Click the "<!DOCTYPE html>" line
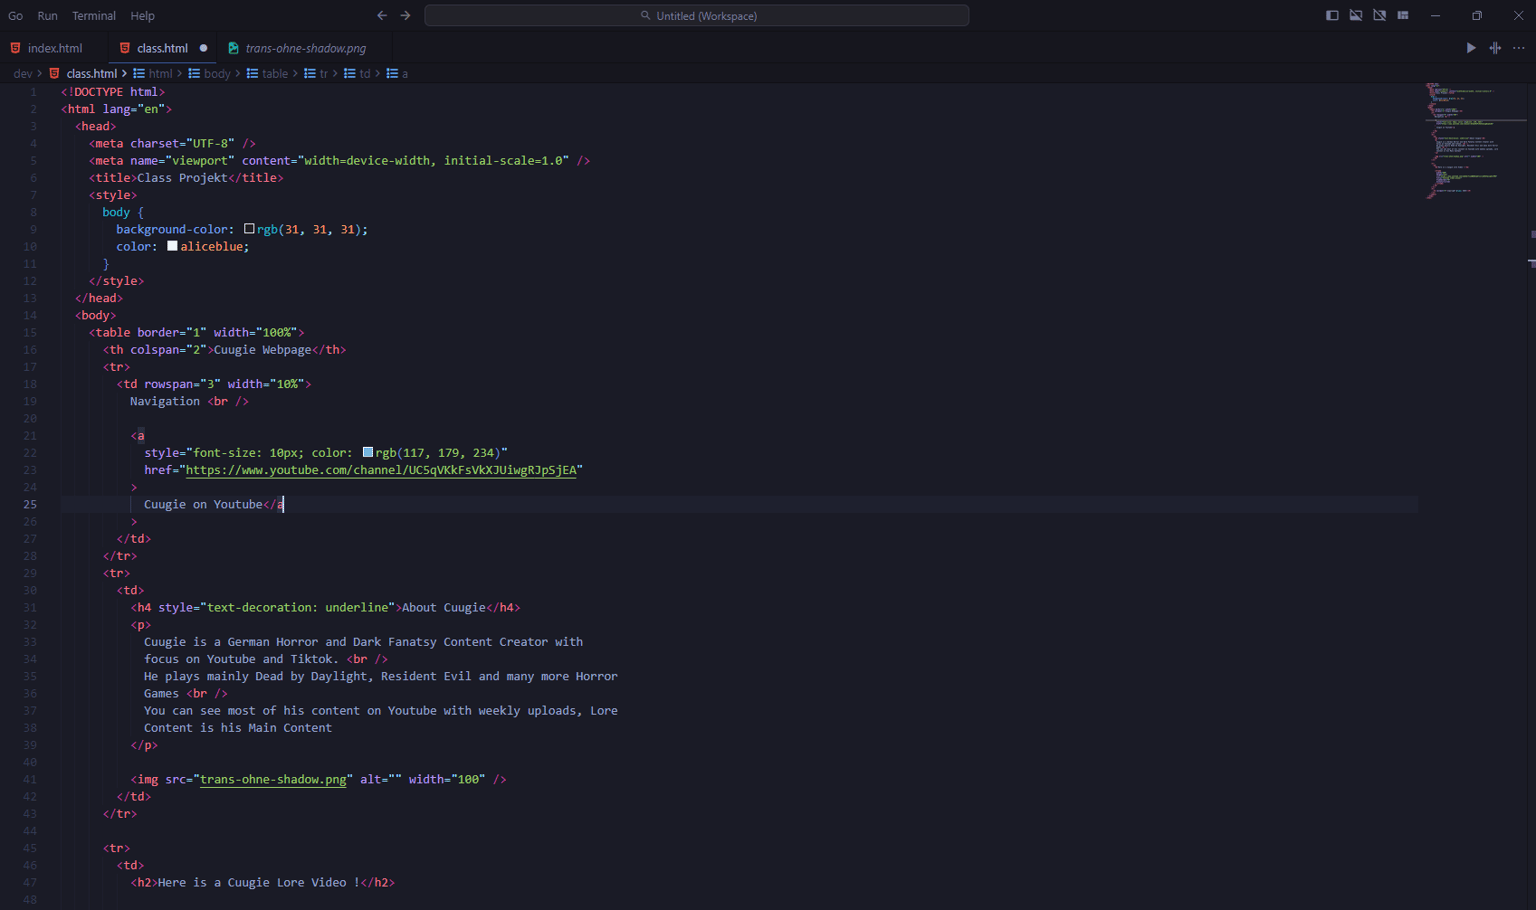1536x910 pixels. 113,92
